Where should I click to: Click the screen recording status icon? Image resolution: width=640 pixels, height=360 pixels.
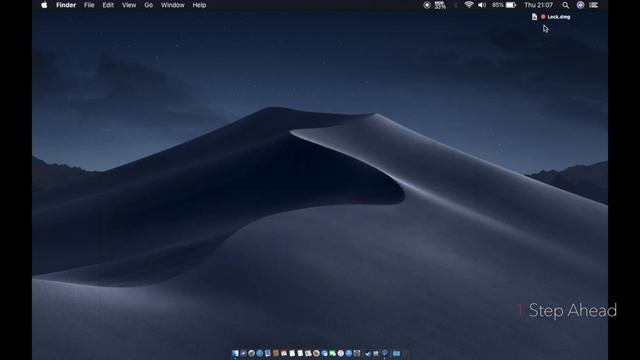coord(427,5)
